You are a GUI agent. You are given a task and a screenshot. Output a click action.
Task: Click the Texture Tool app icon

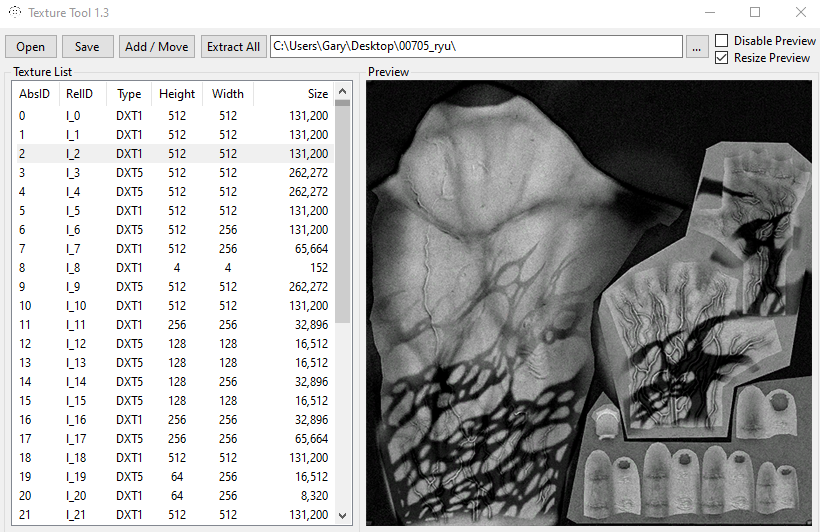[x=15, y=12]
